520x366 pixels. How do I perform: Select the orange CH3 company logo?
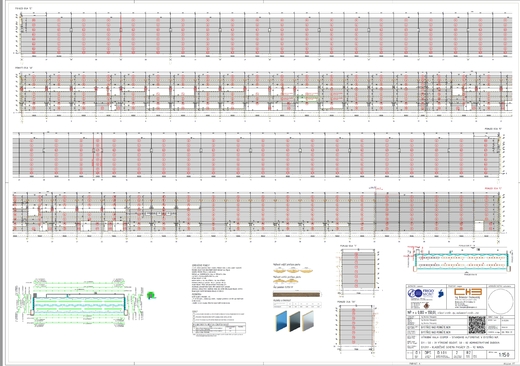pyautogui.click(x=468, y=292)
